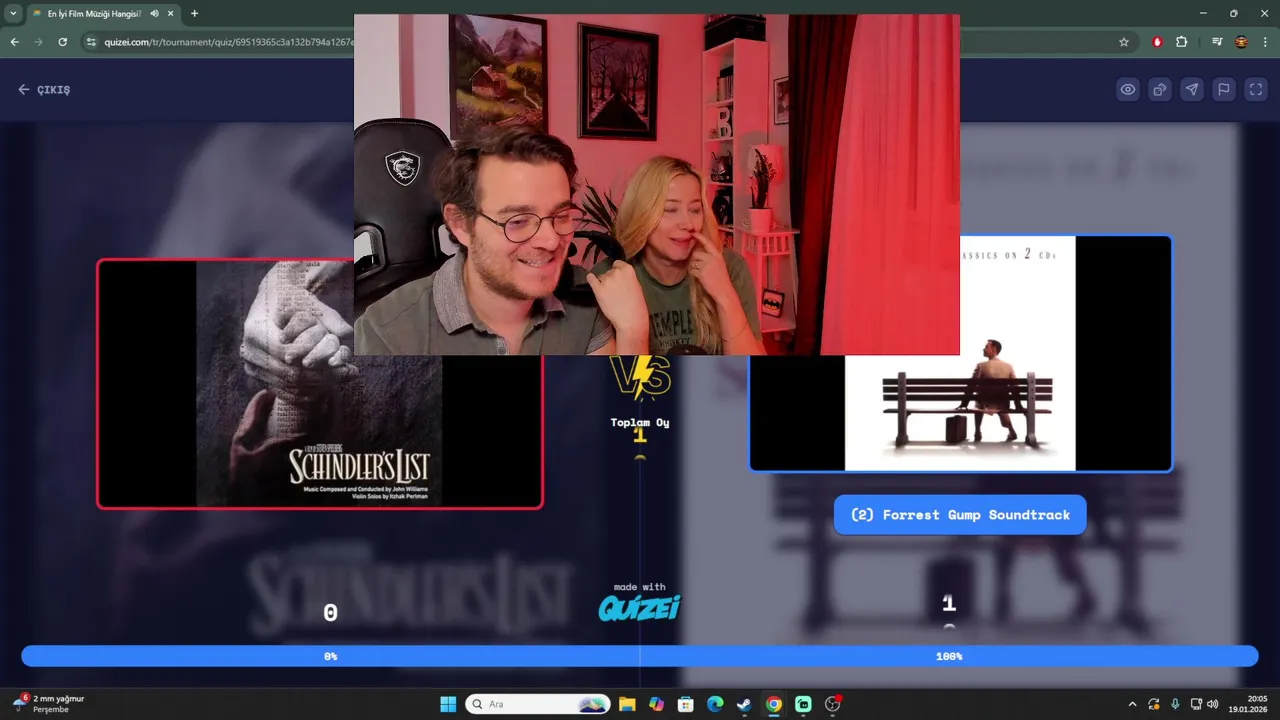The height and width of the screenshot is (720, 1280).
Task: Open Steam from the taskbar
Action: tap(744, 704)
